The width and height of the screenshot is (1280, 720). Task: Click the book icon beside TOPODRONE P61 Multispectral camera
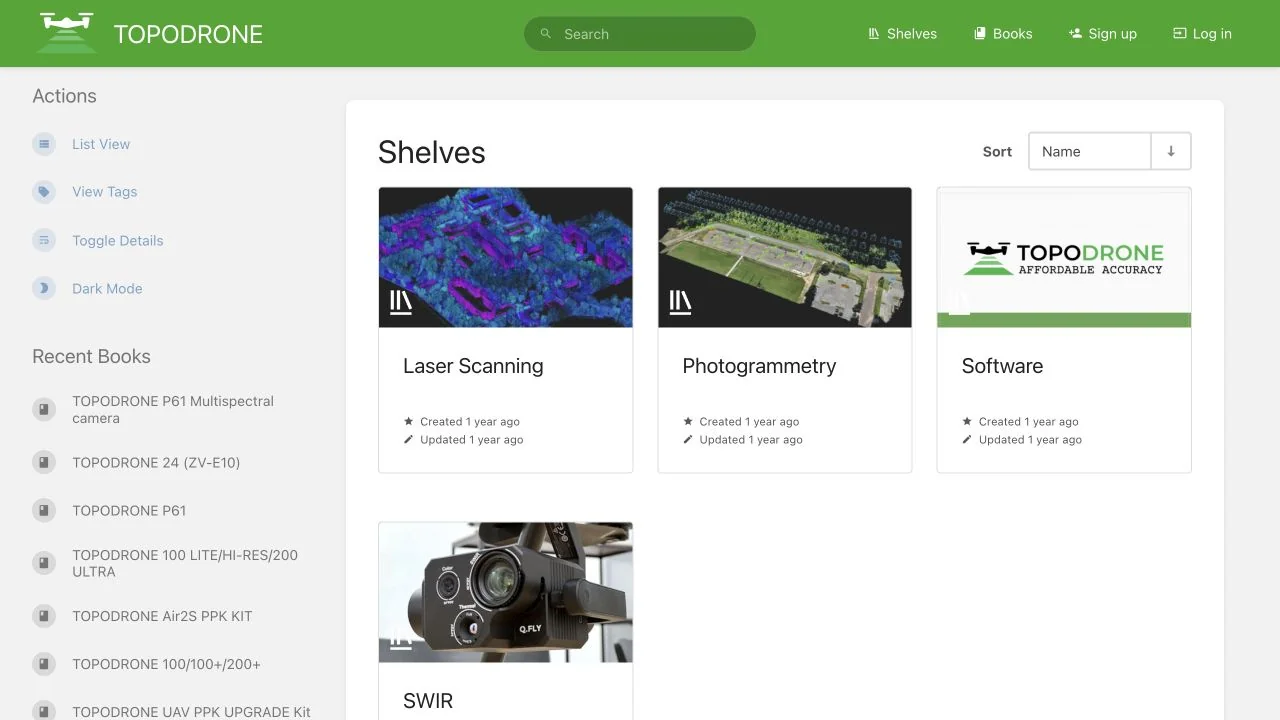(x=44, y=410)
